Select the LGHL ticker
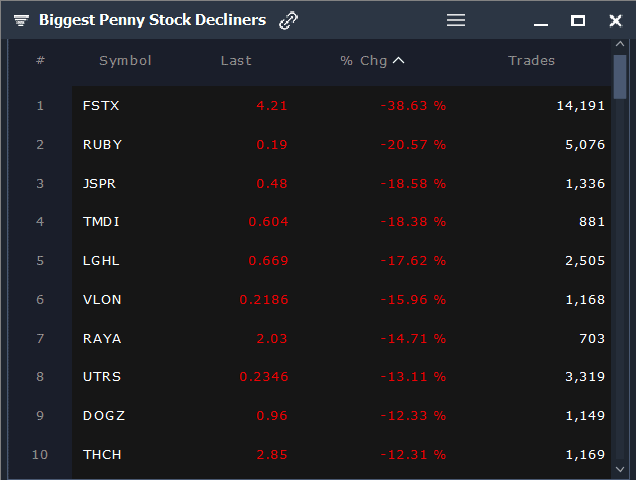This screenshot has width=636, height=480. (102, 261)
